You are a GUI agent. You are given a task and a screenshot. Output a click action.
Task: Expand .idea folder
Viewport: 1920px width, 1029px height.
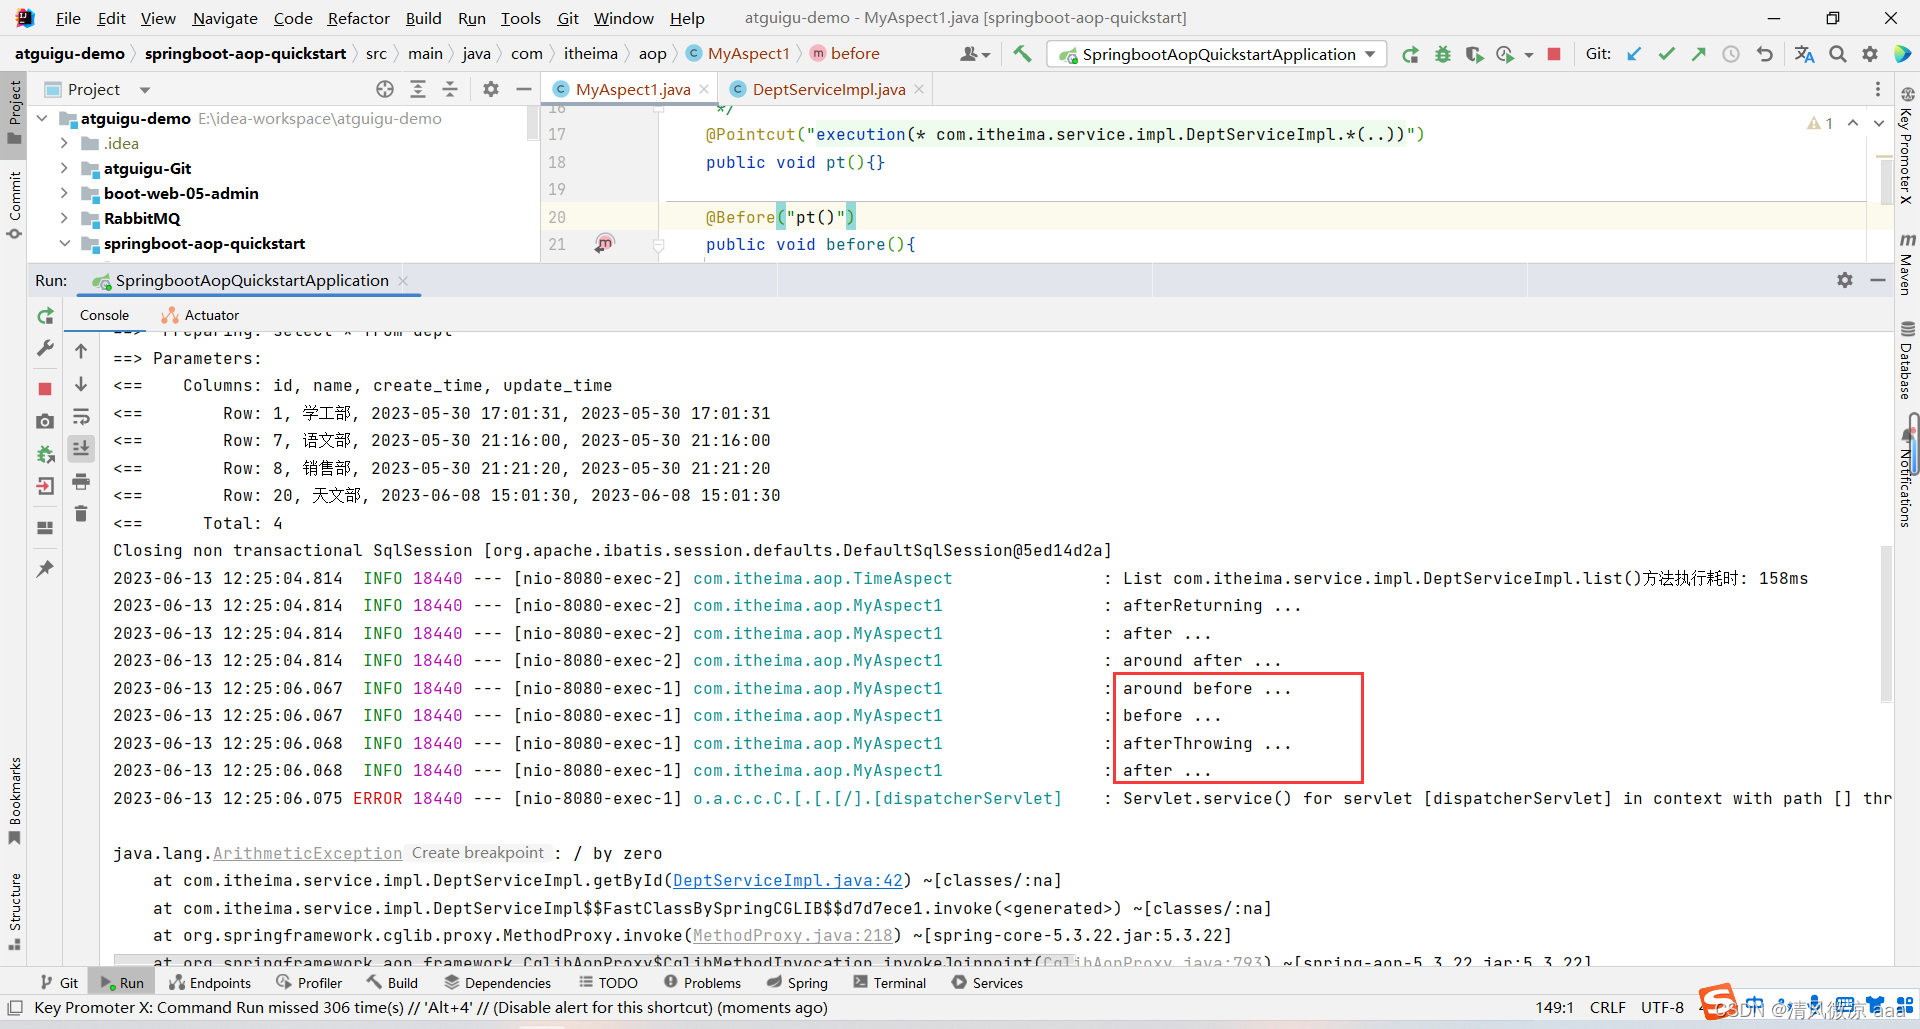click(64, 143)
